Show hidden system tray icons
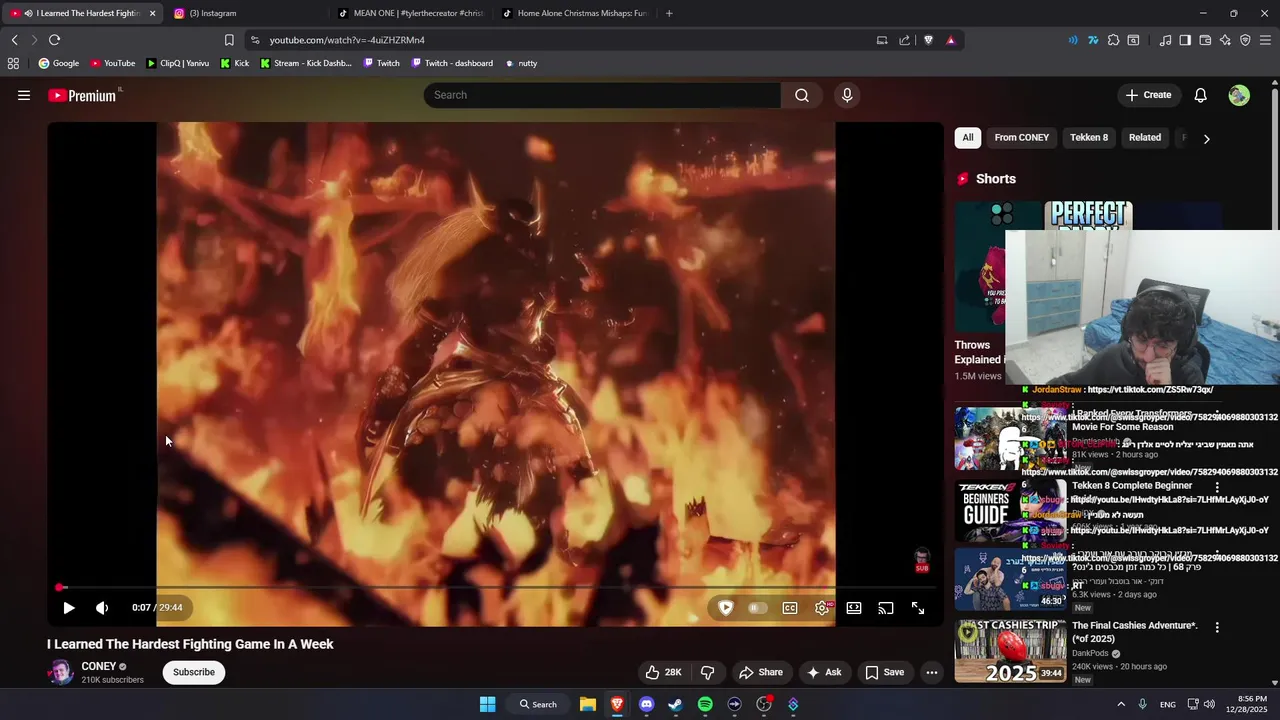This screenshot has width=1280, height=720. (x=1121, y=704)
